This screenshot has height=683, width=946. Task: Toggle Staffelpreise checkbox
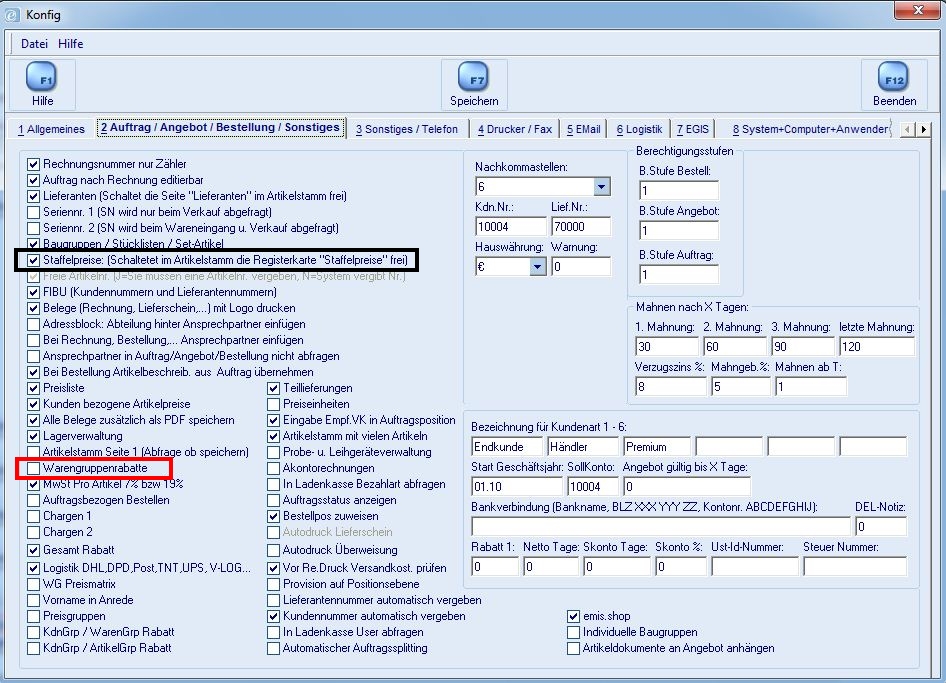point(33,261)
